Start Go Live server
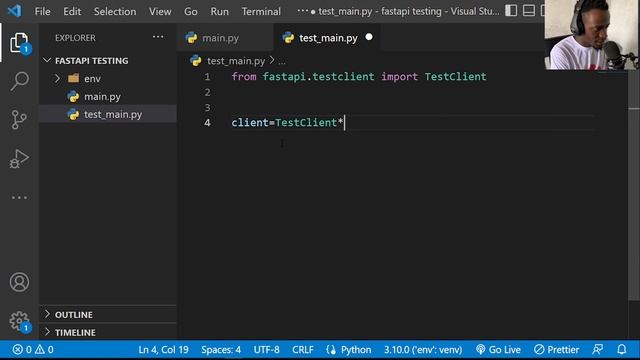This screenshot has height=360, width=640. tap(498, 350)
